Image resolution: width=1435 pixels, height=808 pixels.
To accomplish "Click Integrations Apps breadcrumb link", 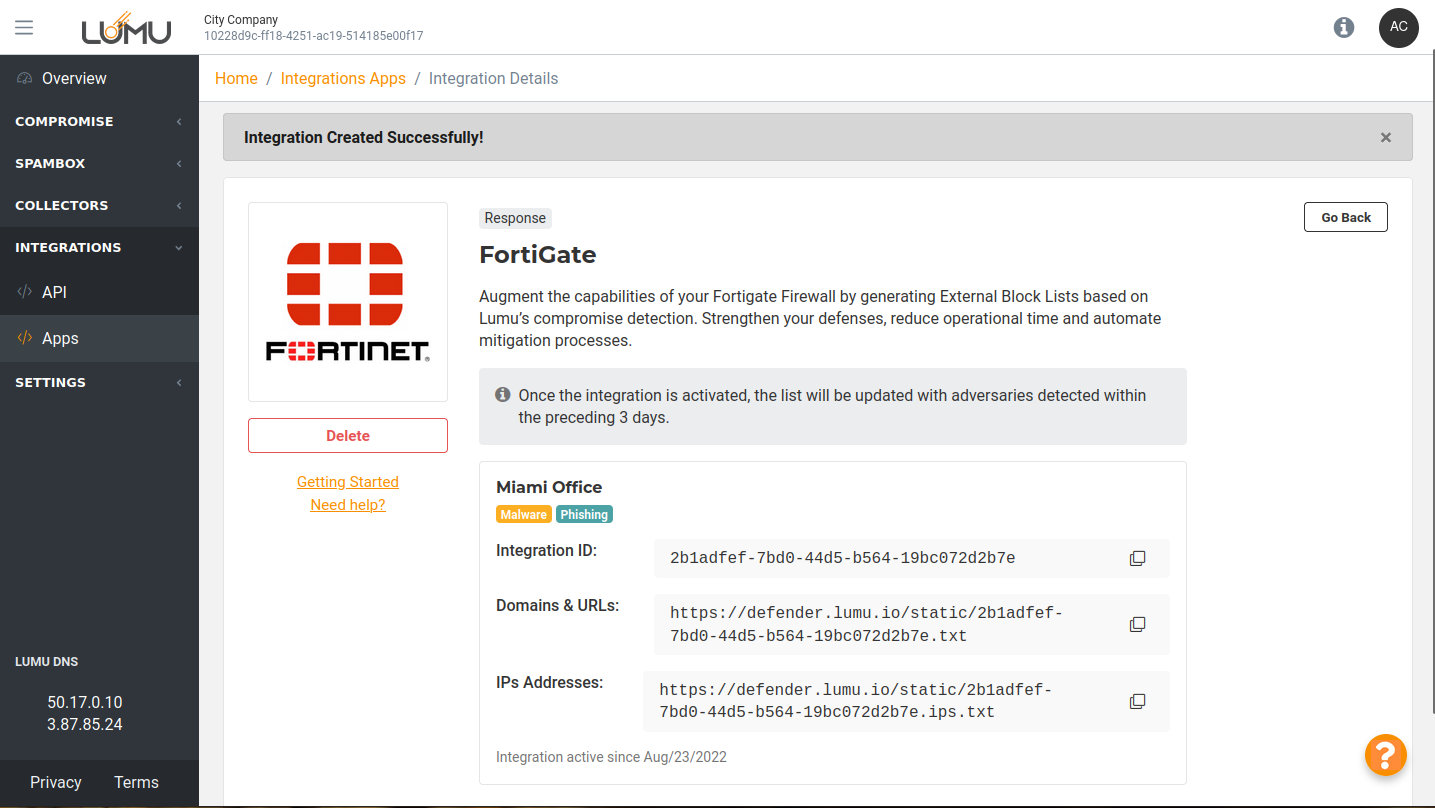I will point(343,78).
